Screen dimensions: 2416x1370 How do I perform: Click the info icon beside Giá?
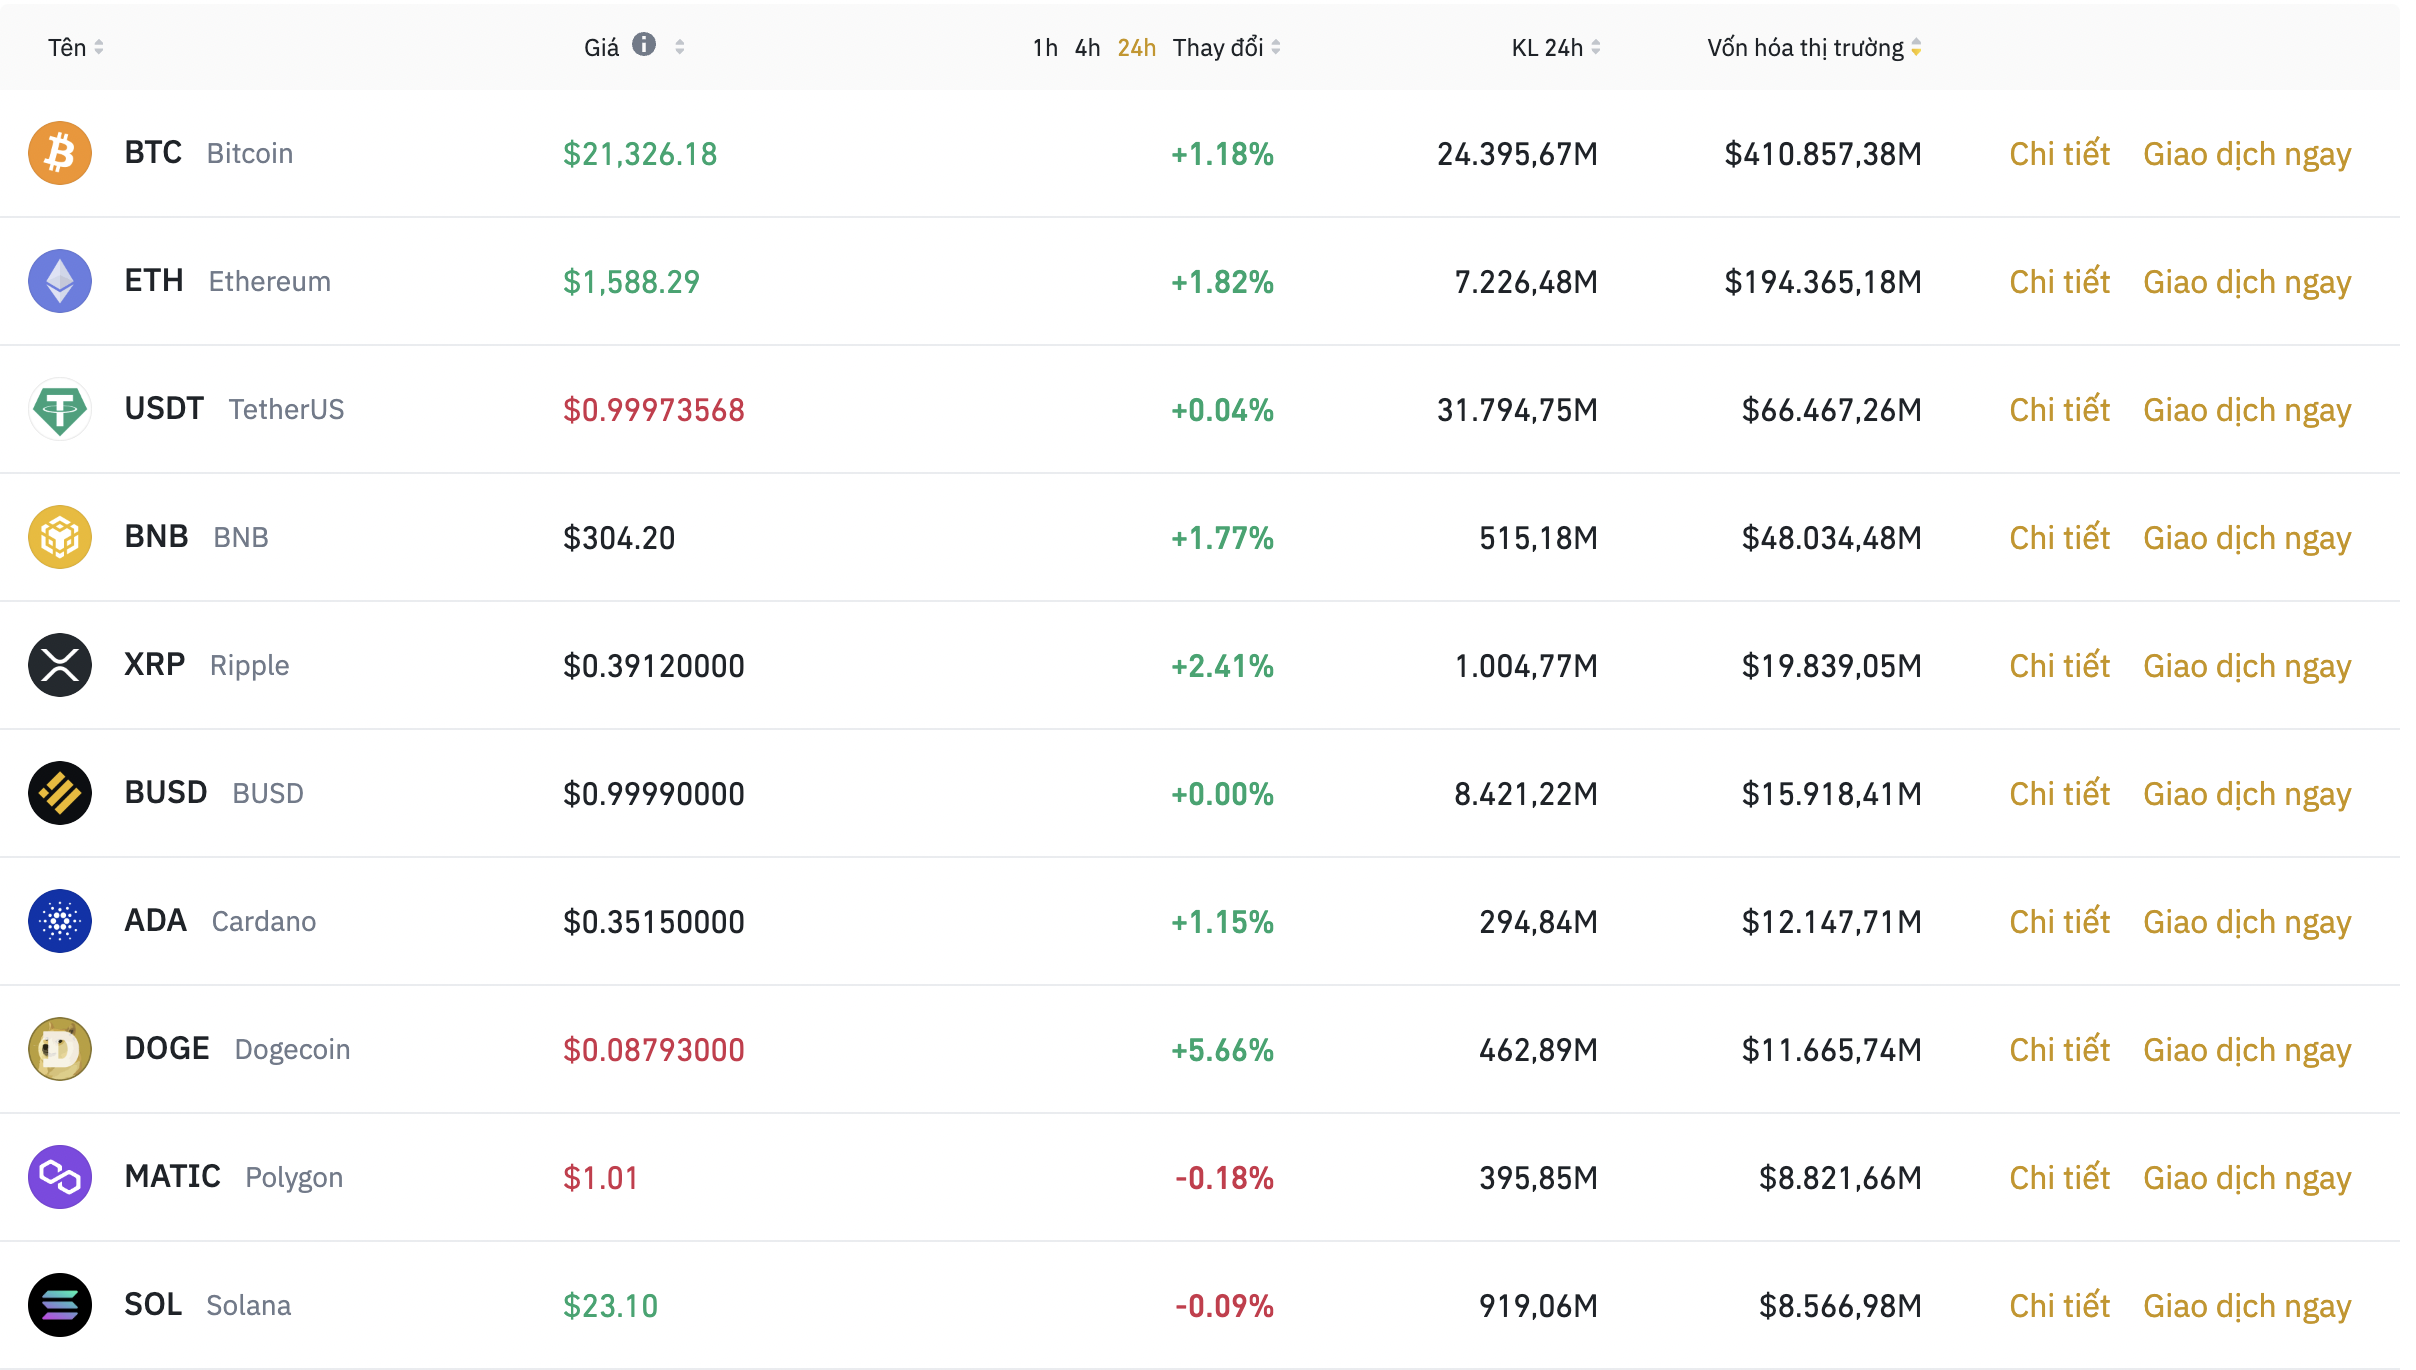[644, 45]
